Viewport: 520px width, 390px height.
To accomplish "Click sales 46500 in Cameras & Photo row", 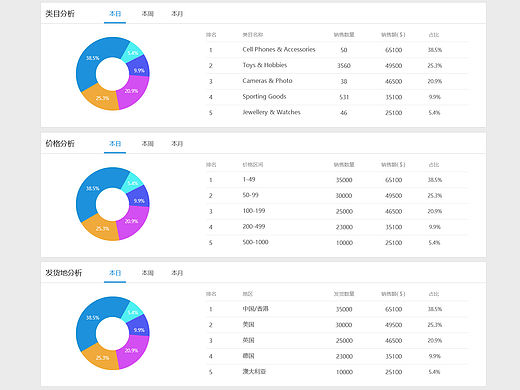I will click(393, 81).
